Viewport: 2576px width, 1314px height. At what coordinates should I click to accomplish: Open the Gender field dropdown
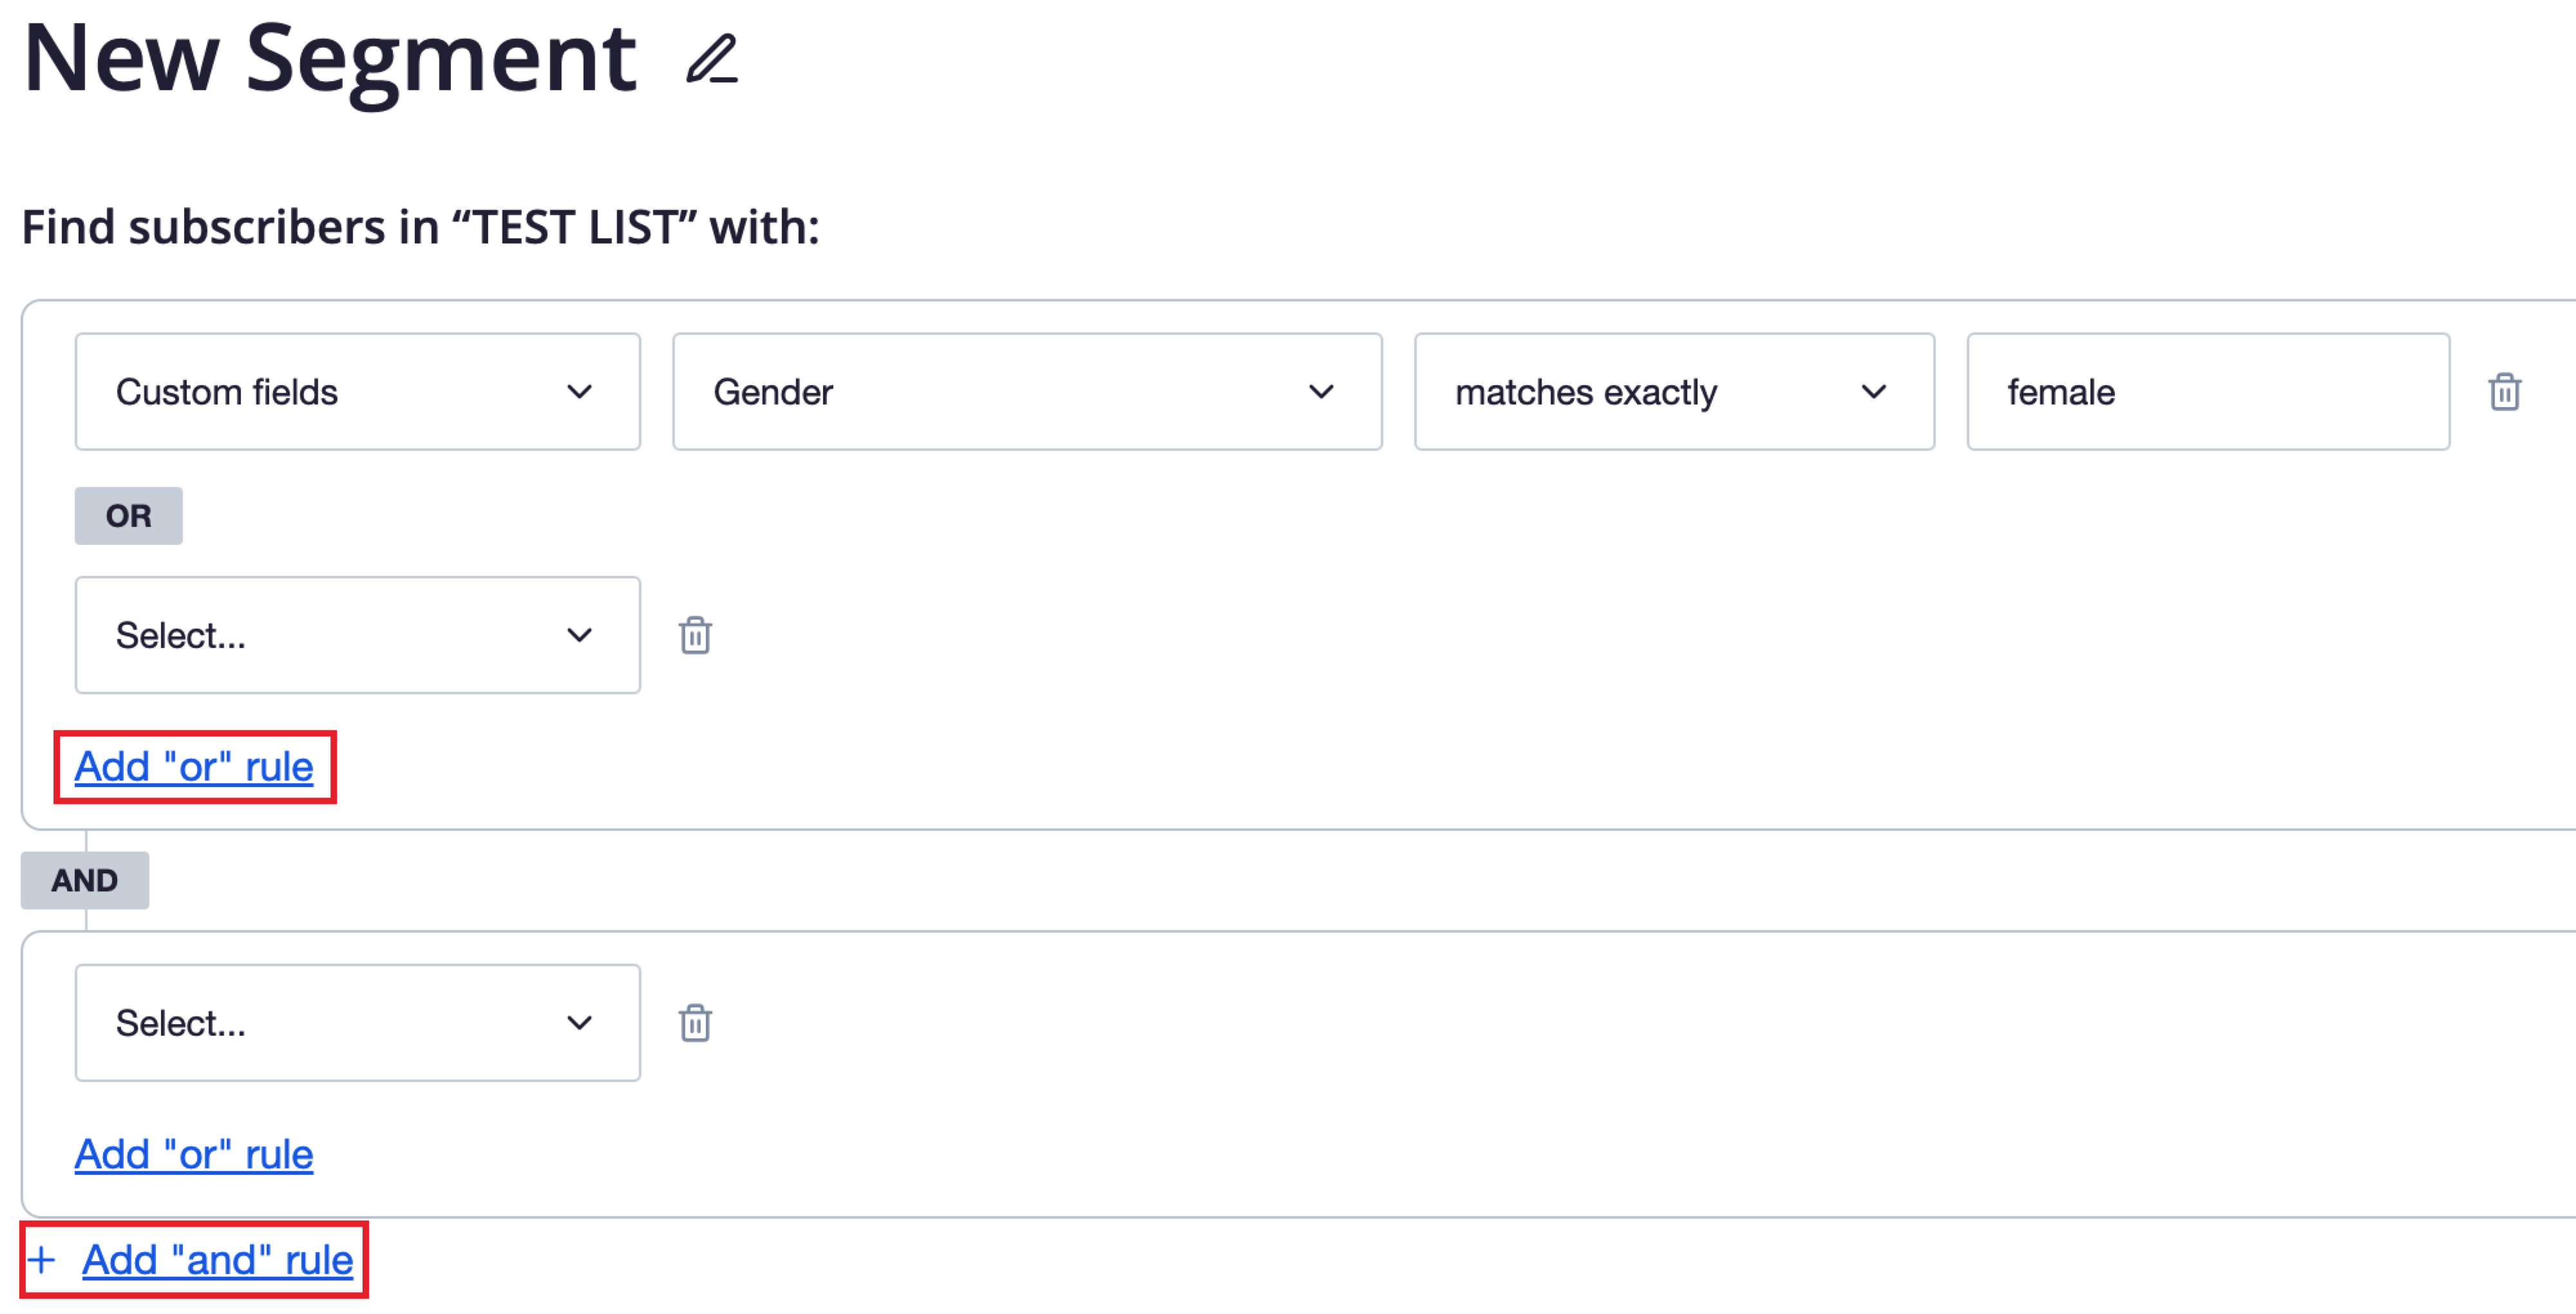tap(1027, 392)
